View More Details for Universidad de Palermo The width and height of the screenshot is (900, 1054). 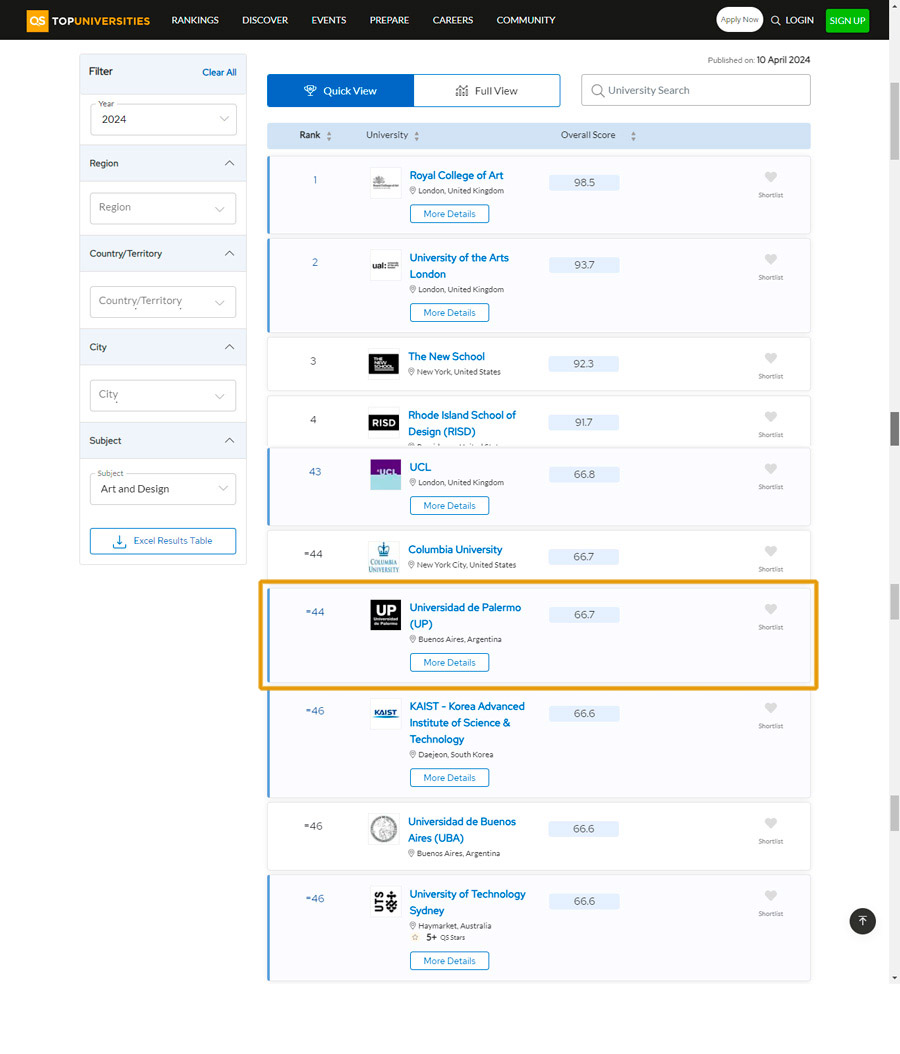tap(450, 662)
